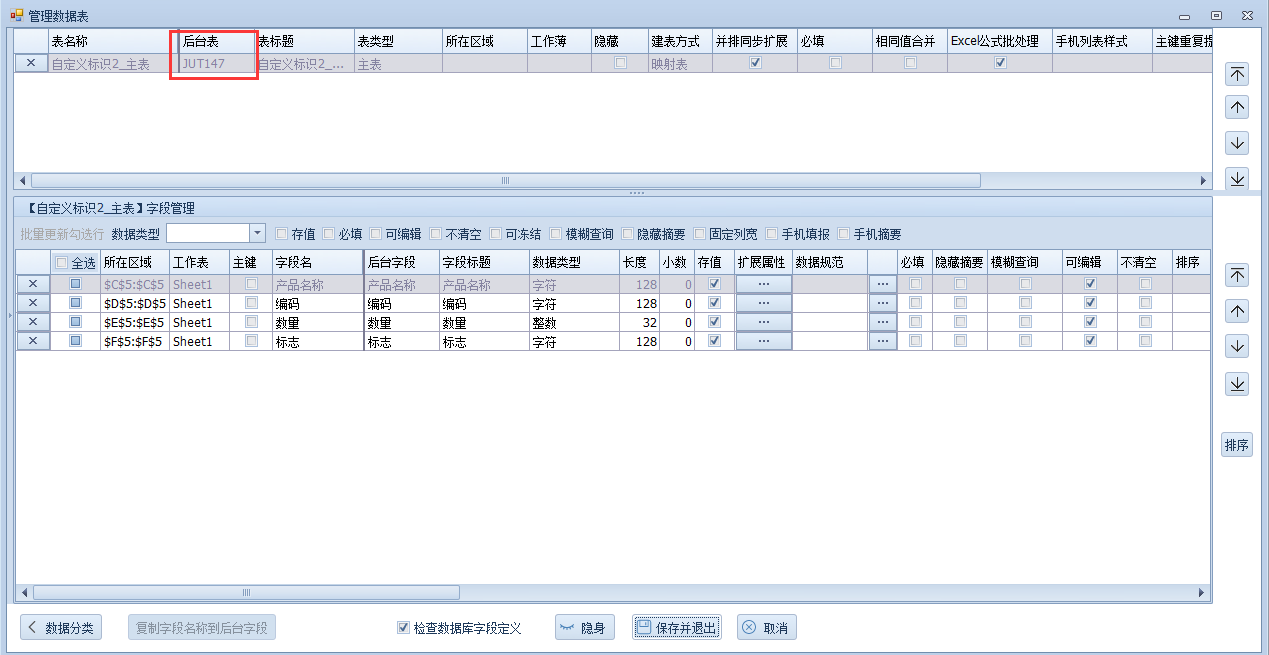Click move-to-top arrow beside upper table
The image size is (1269, 655).
coord(1237,74)
